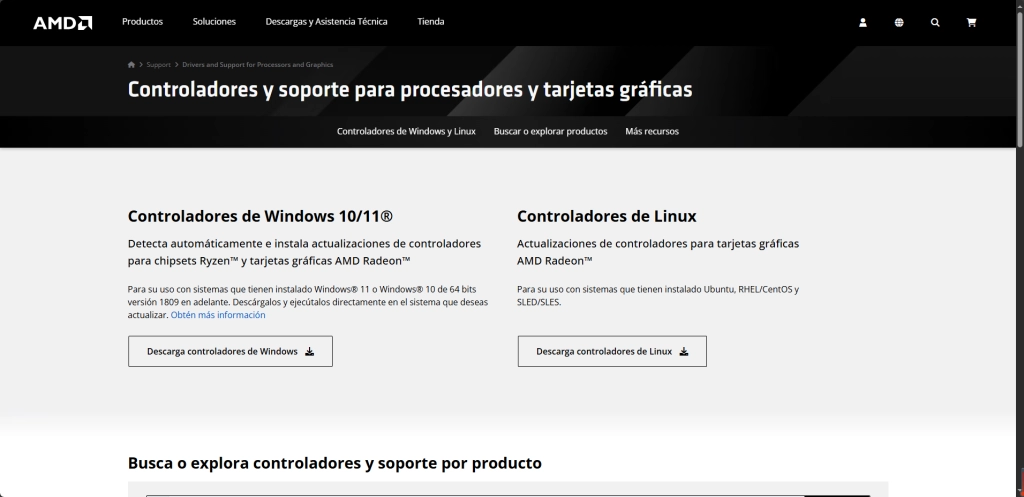Click the main page title text
The image size is (1024, 497).
(x=409, y=89)
